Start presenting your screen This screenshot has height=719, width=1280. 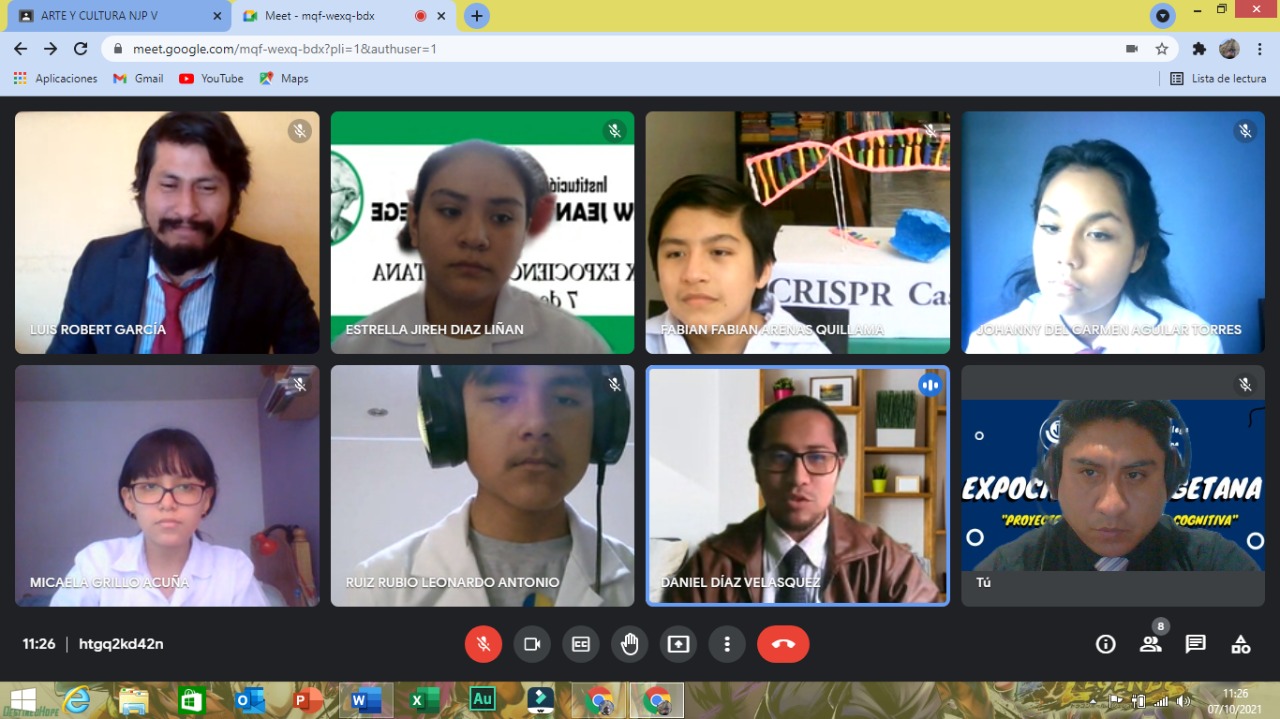pos(678,644)
